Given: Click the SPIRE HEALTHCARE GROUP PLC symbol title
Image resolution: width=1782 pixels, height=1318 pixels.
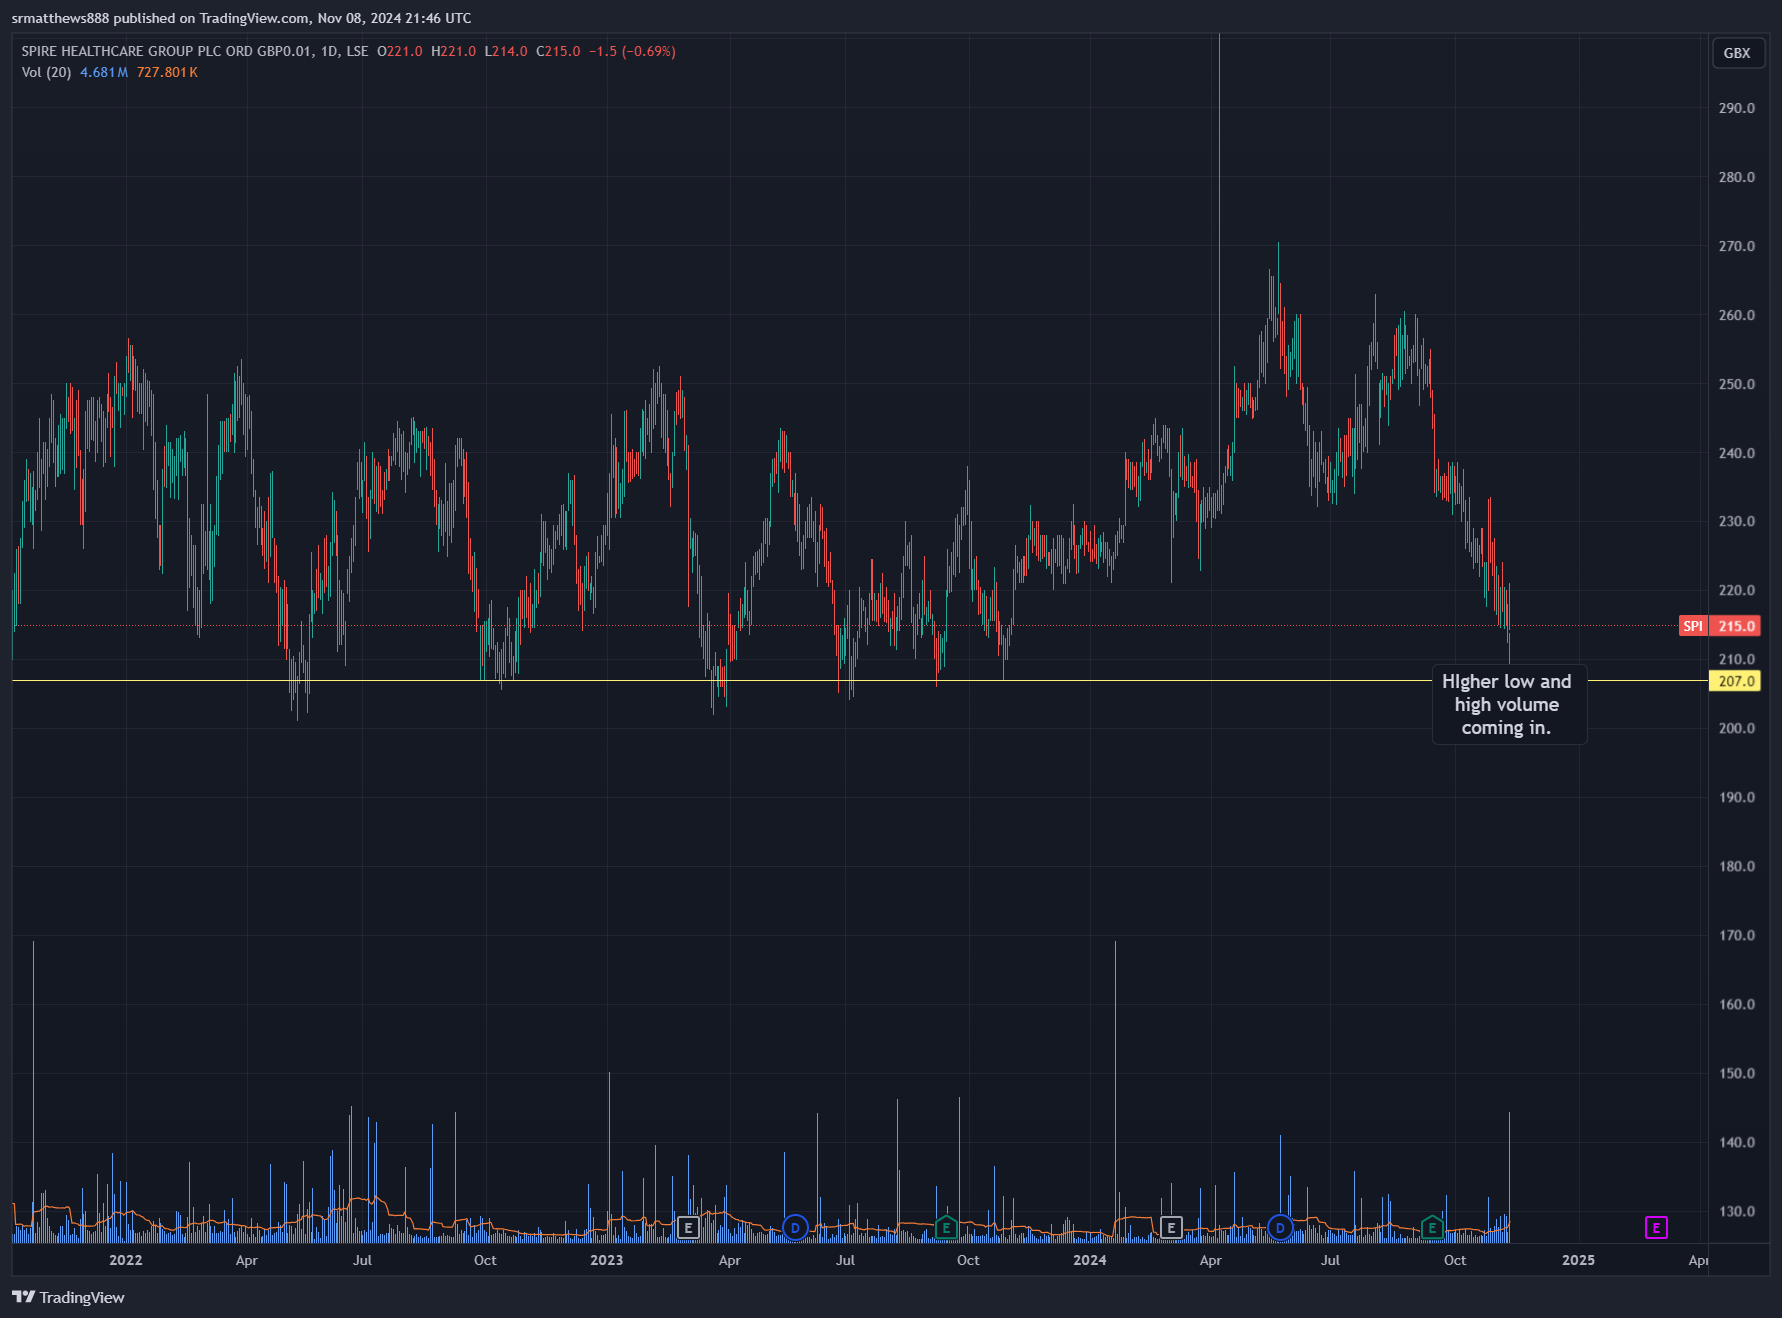Looking at the screenshot, I should pyautogui.click(x=195, y=51).
